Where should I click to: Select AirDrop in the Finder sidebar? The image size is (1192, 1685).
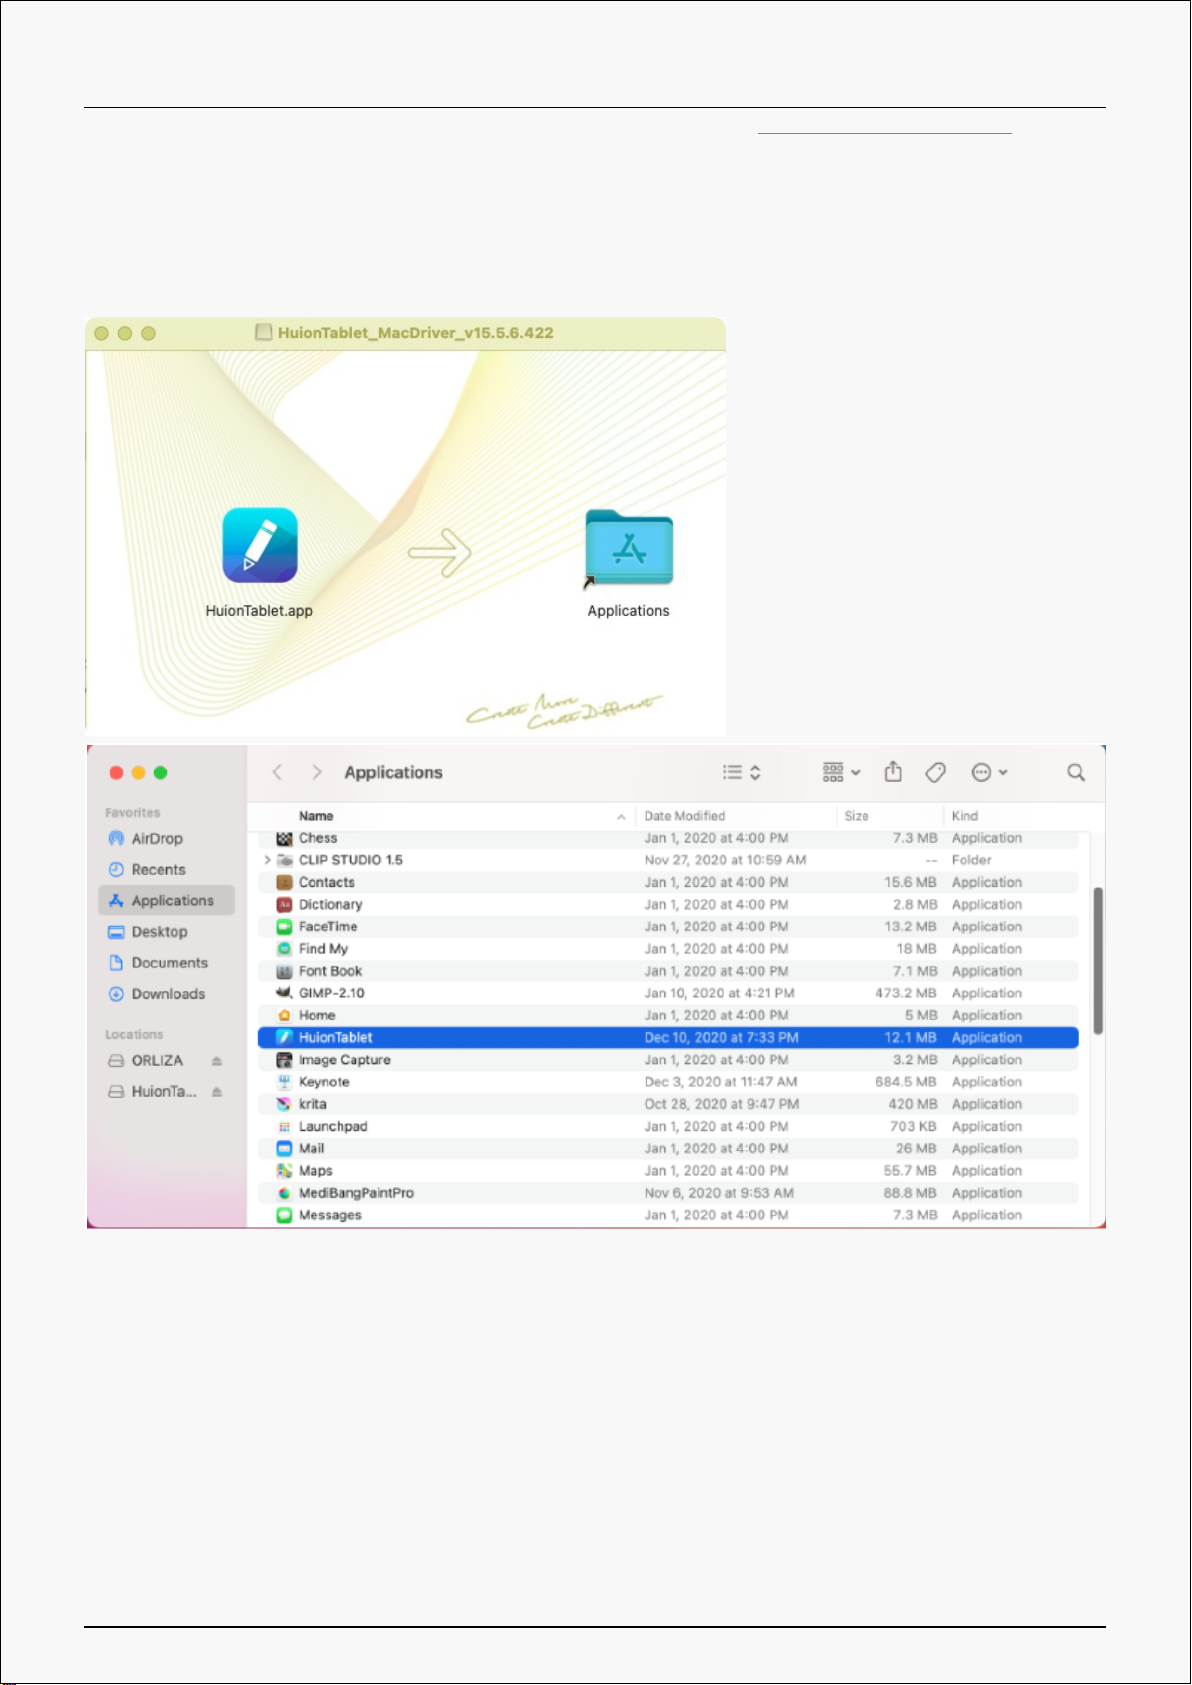(167, 839)
